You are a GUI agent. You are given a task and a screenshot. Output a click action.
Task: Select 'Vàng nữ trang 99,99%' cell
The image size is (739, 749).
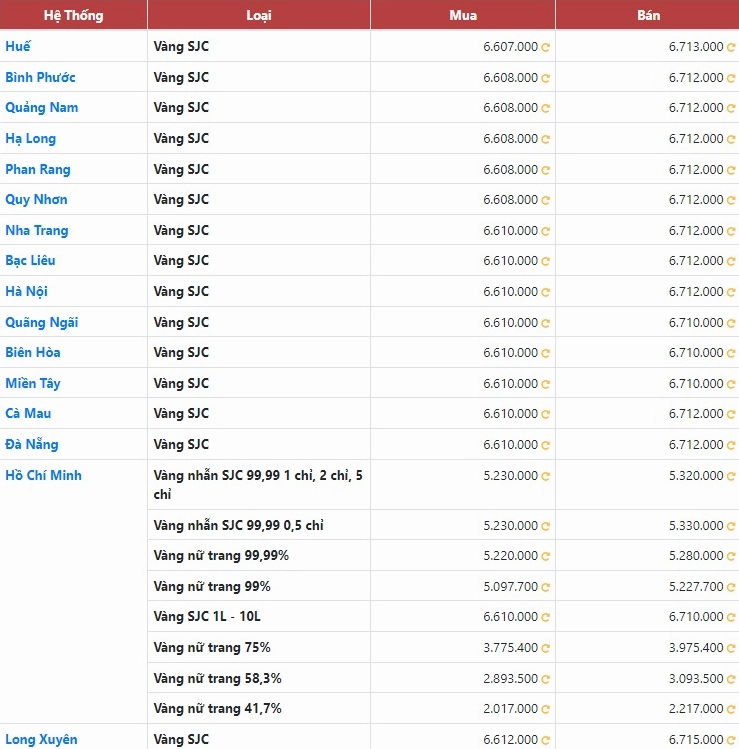click(259, 556)
